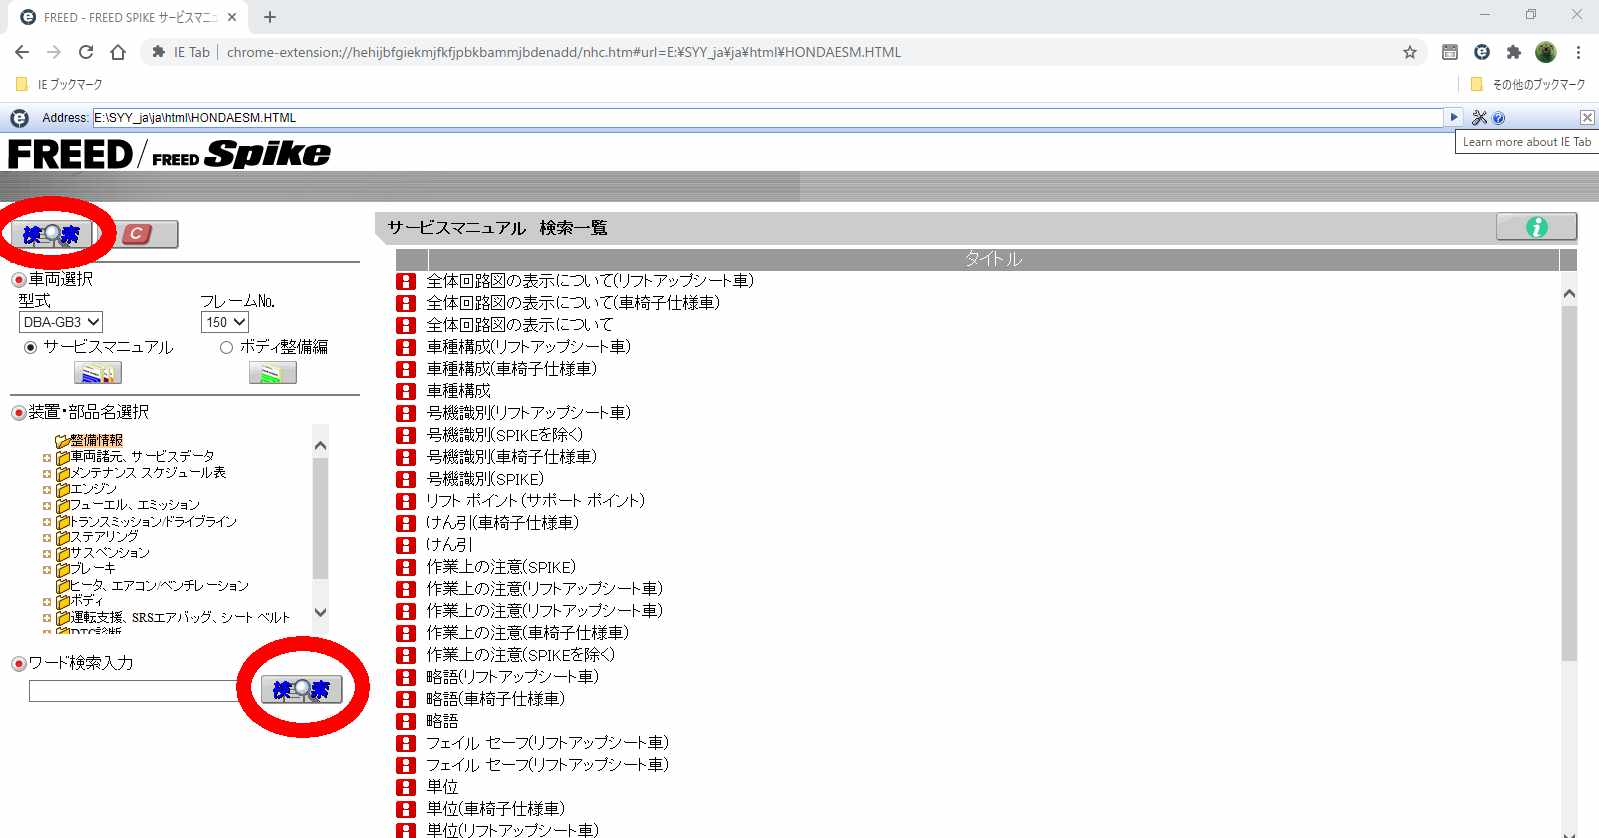Open the フレームNo. 150 dropdown
This screenshot has height=838, width=1599.
(x=225, y=322)
